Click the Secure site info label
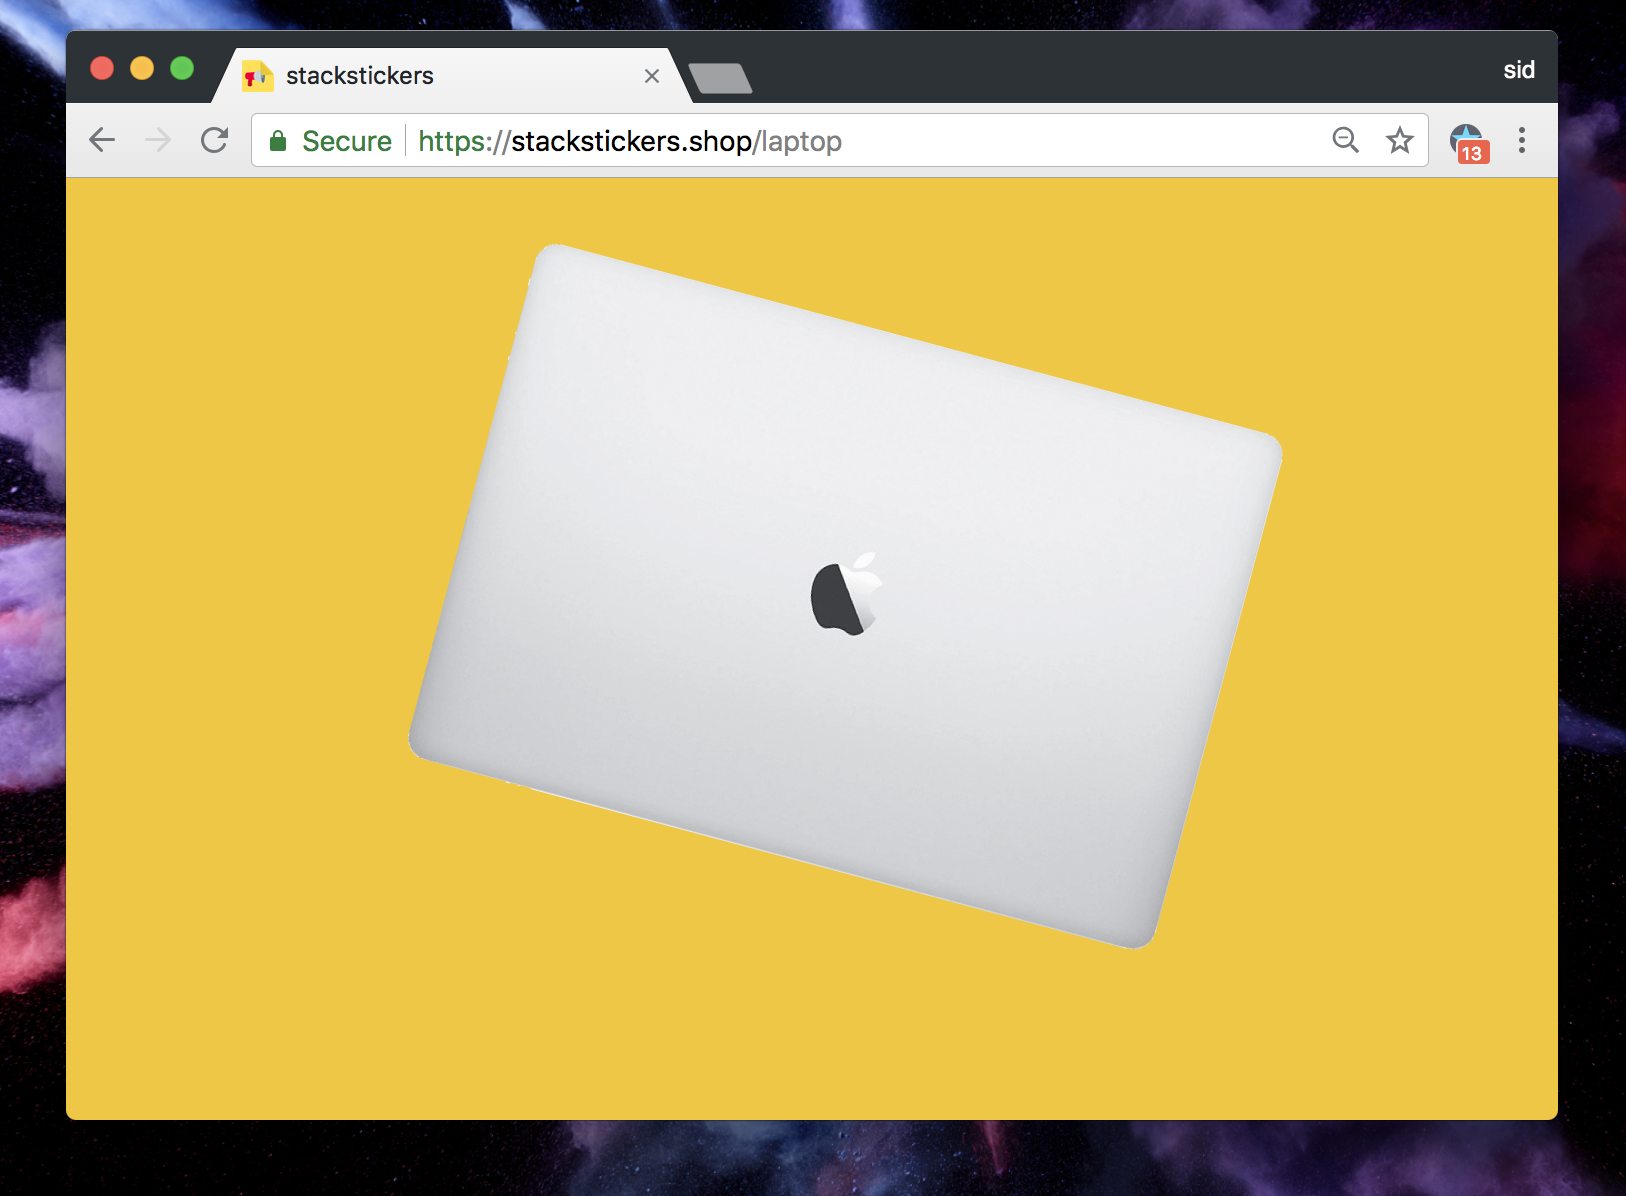This screenshot has width=1626, height=1196. click(347, 141)
